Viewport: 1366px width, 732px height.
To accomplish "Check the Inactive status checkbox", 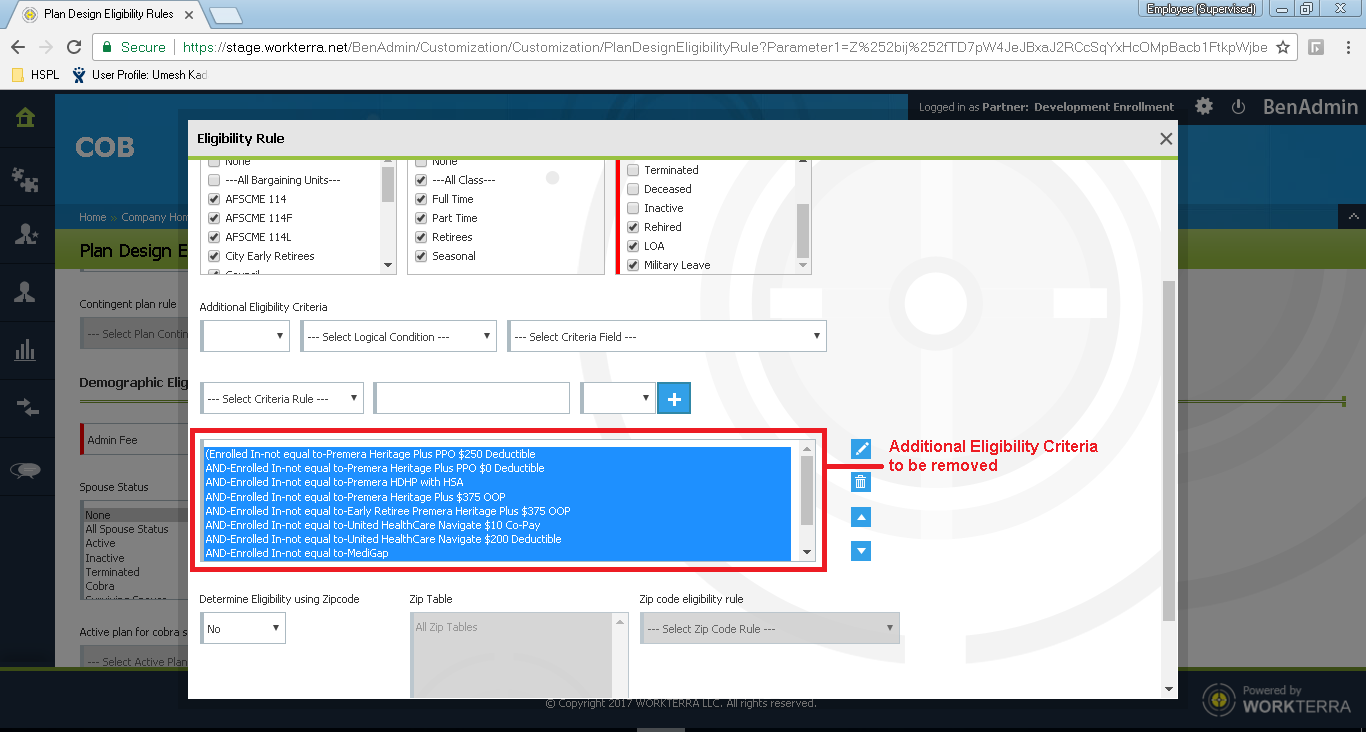I will (633, 208).
